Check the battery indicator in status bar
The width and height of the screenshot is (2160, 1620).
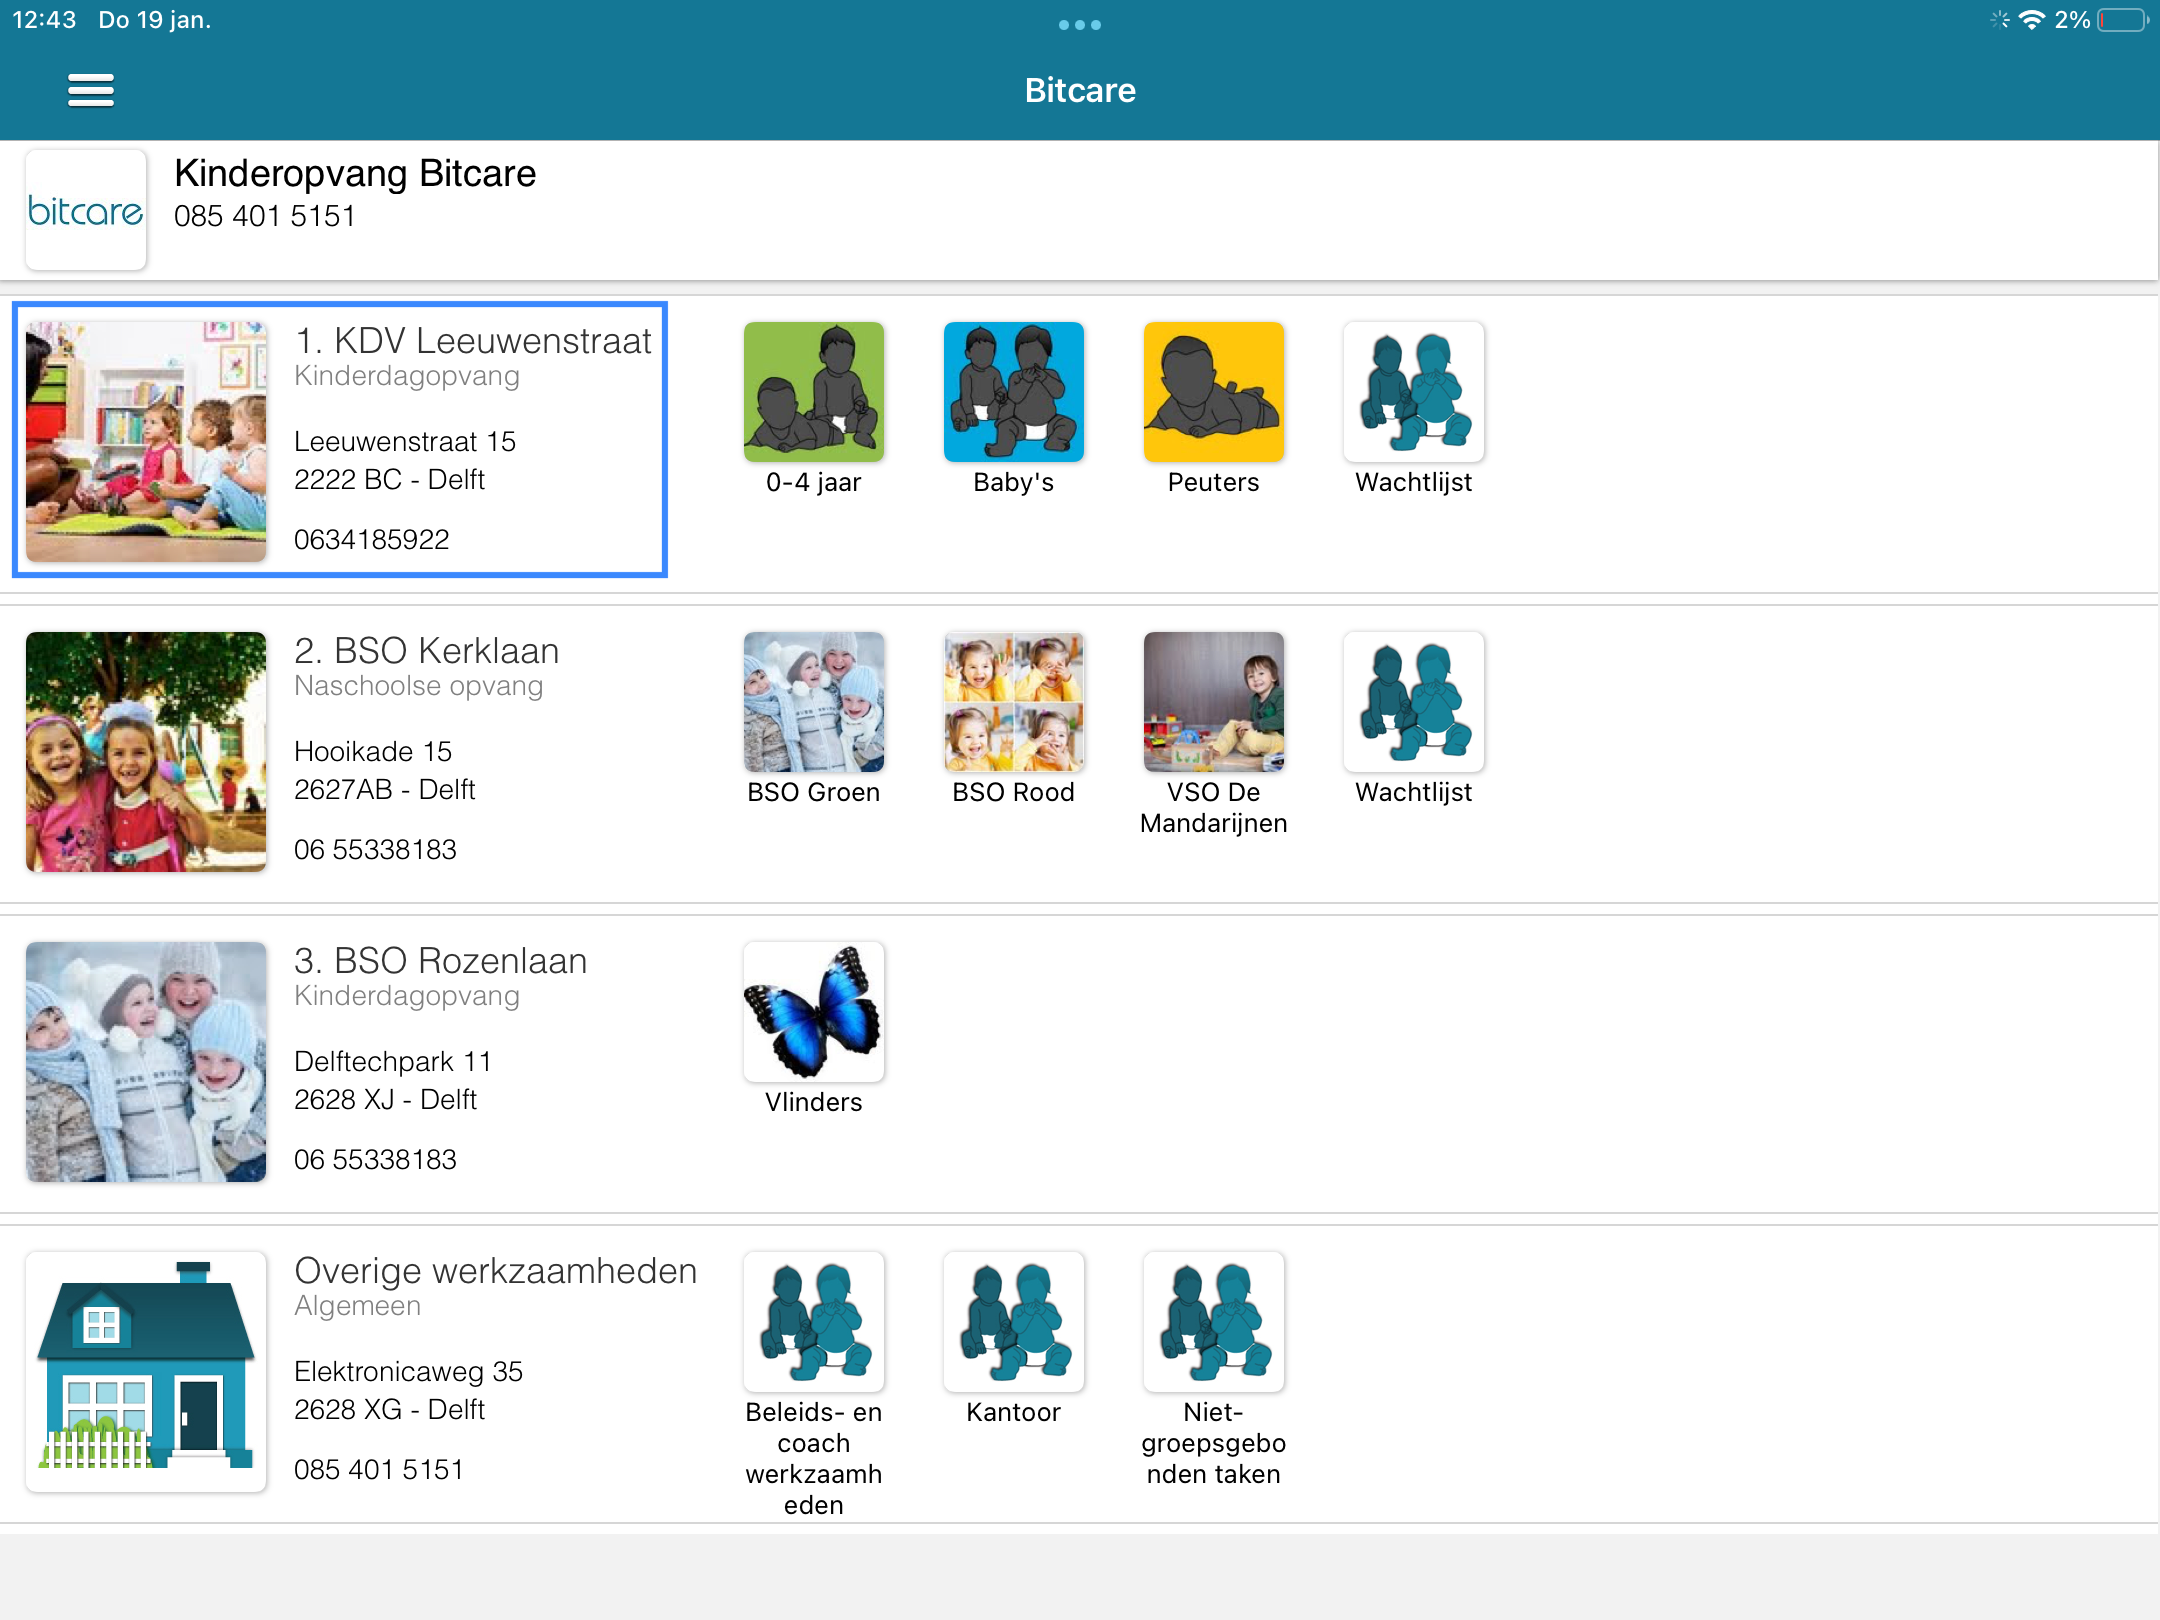(x=2123, y=20)
